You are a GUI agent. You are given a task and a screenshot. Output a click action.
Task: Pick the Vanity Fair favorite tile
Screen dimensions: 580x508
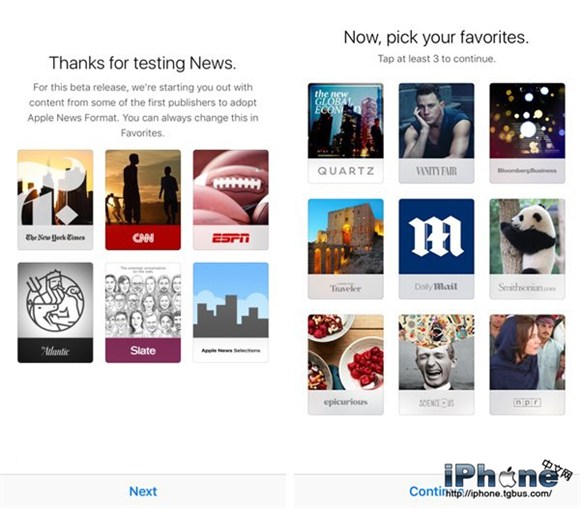[436, 133]
